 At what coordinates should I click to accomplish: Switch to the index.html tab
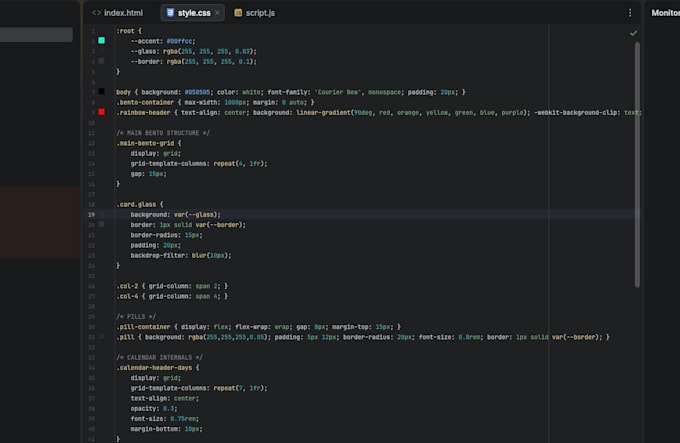(118, 13)
